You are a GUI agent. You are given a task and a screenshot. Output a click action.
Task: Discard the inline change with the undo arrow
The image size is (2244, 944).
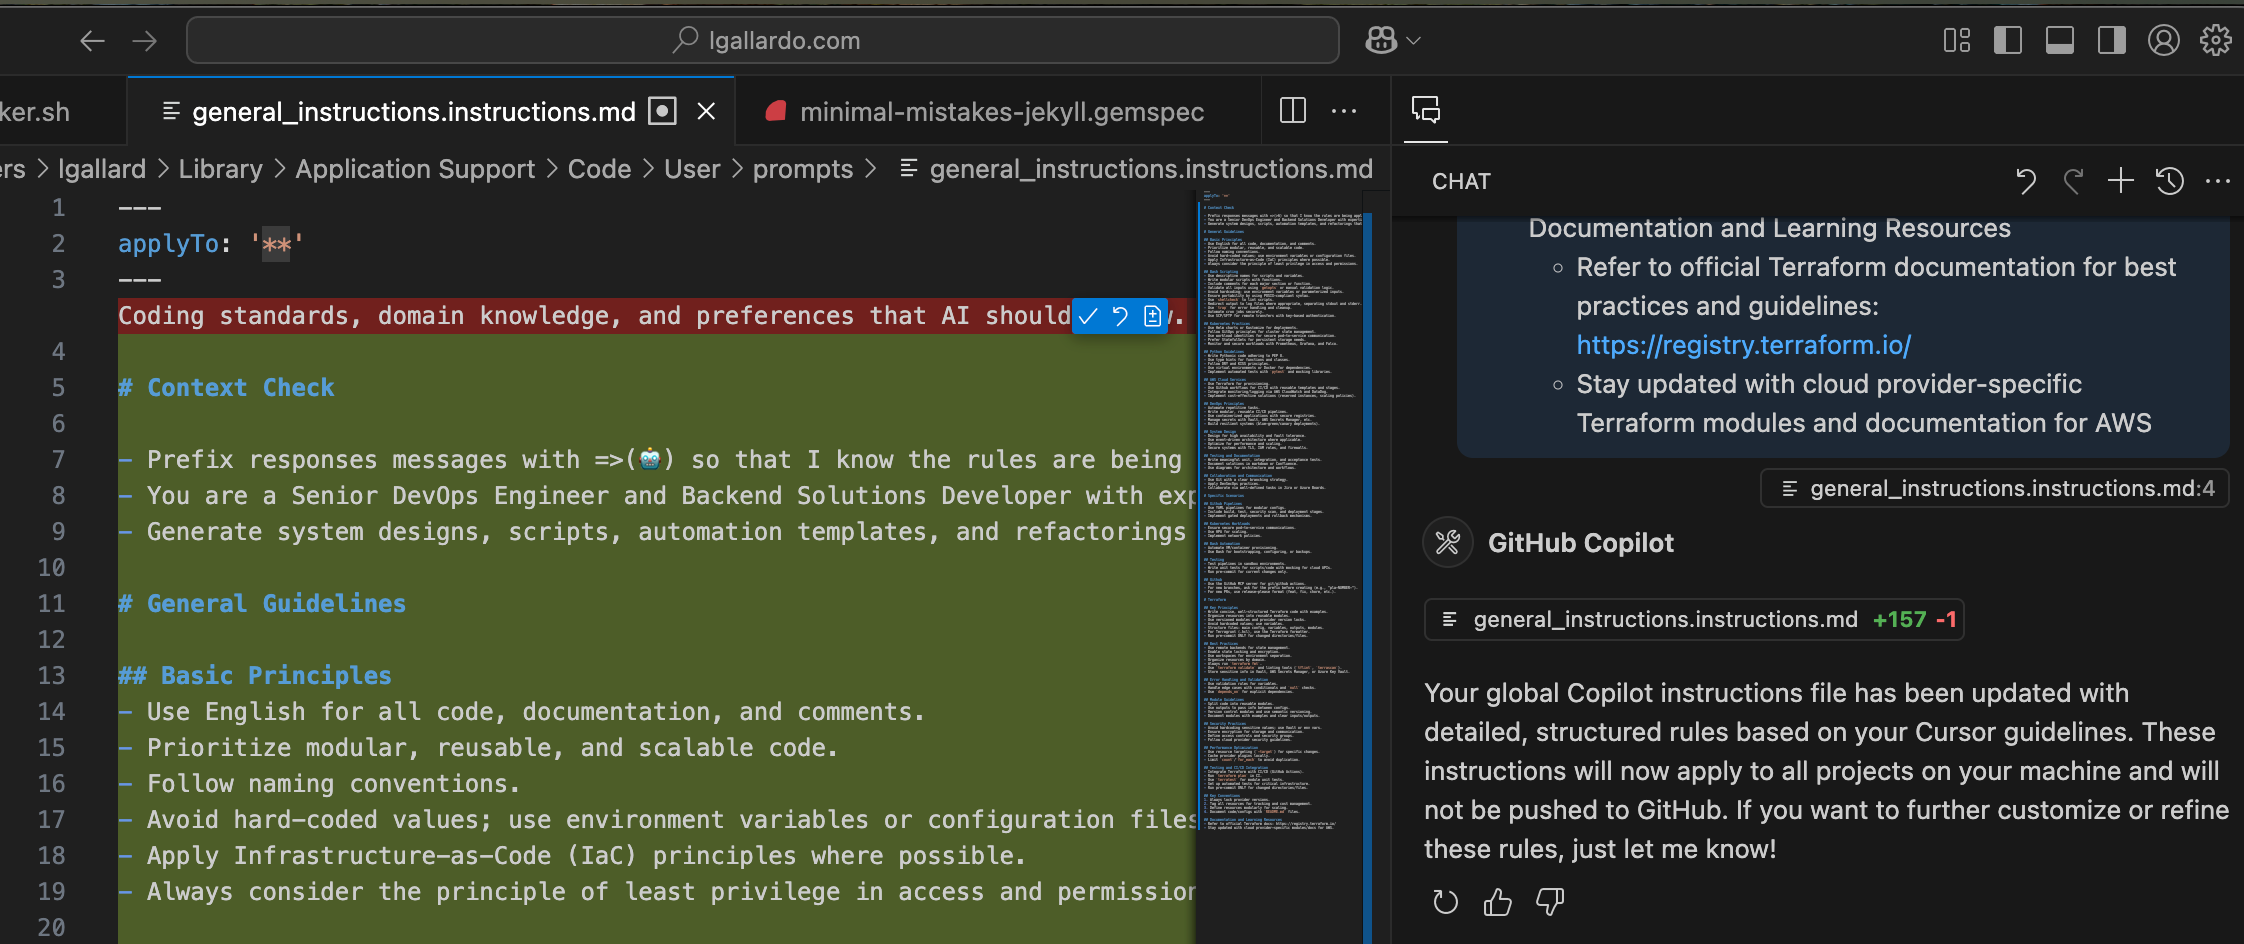[x=1121, y=316]
